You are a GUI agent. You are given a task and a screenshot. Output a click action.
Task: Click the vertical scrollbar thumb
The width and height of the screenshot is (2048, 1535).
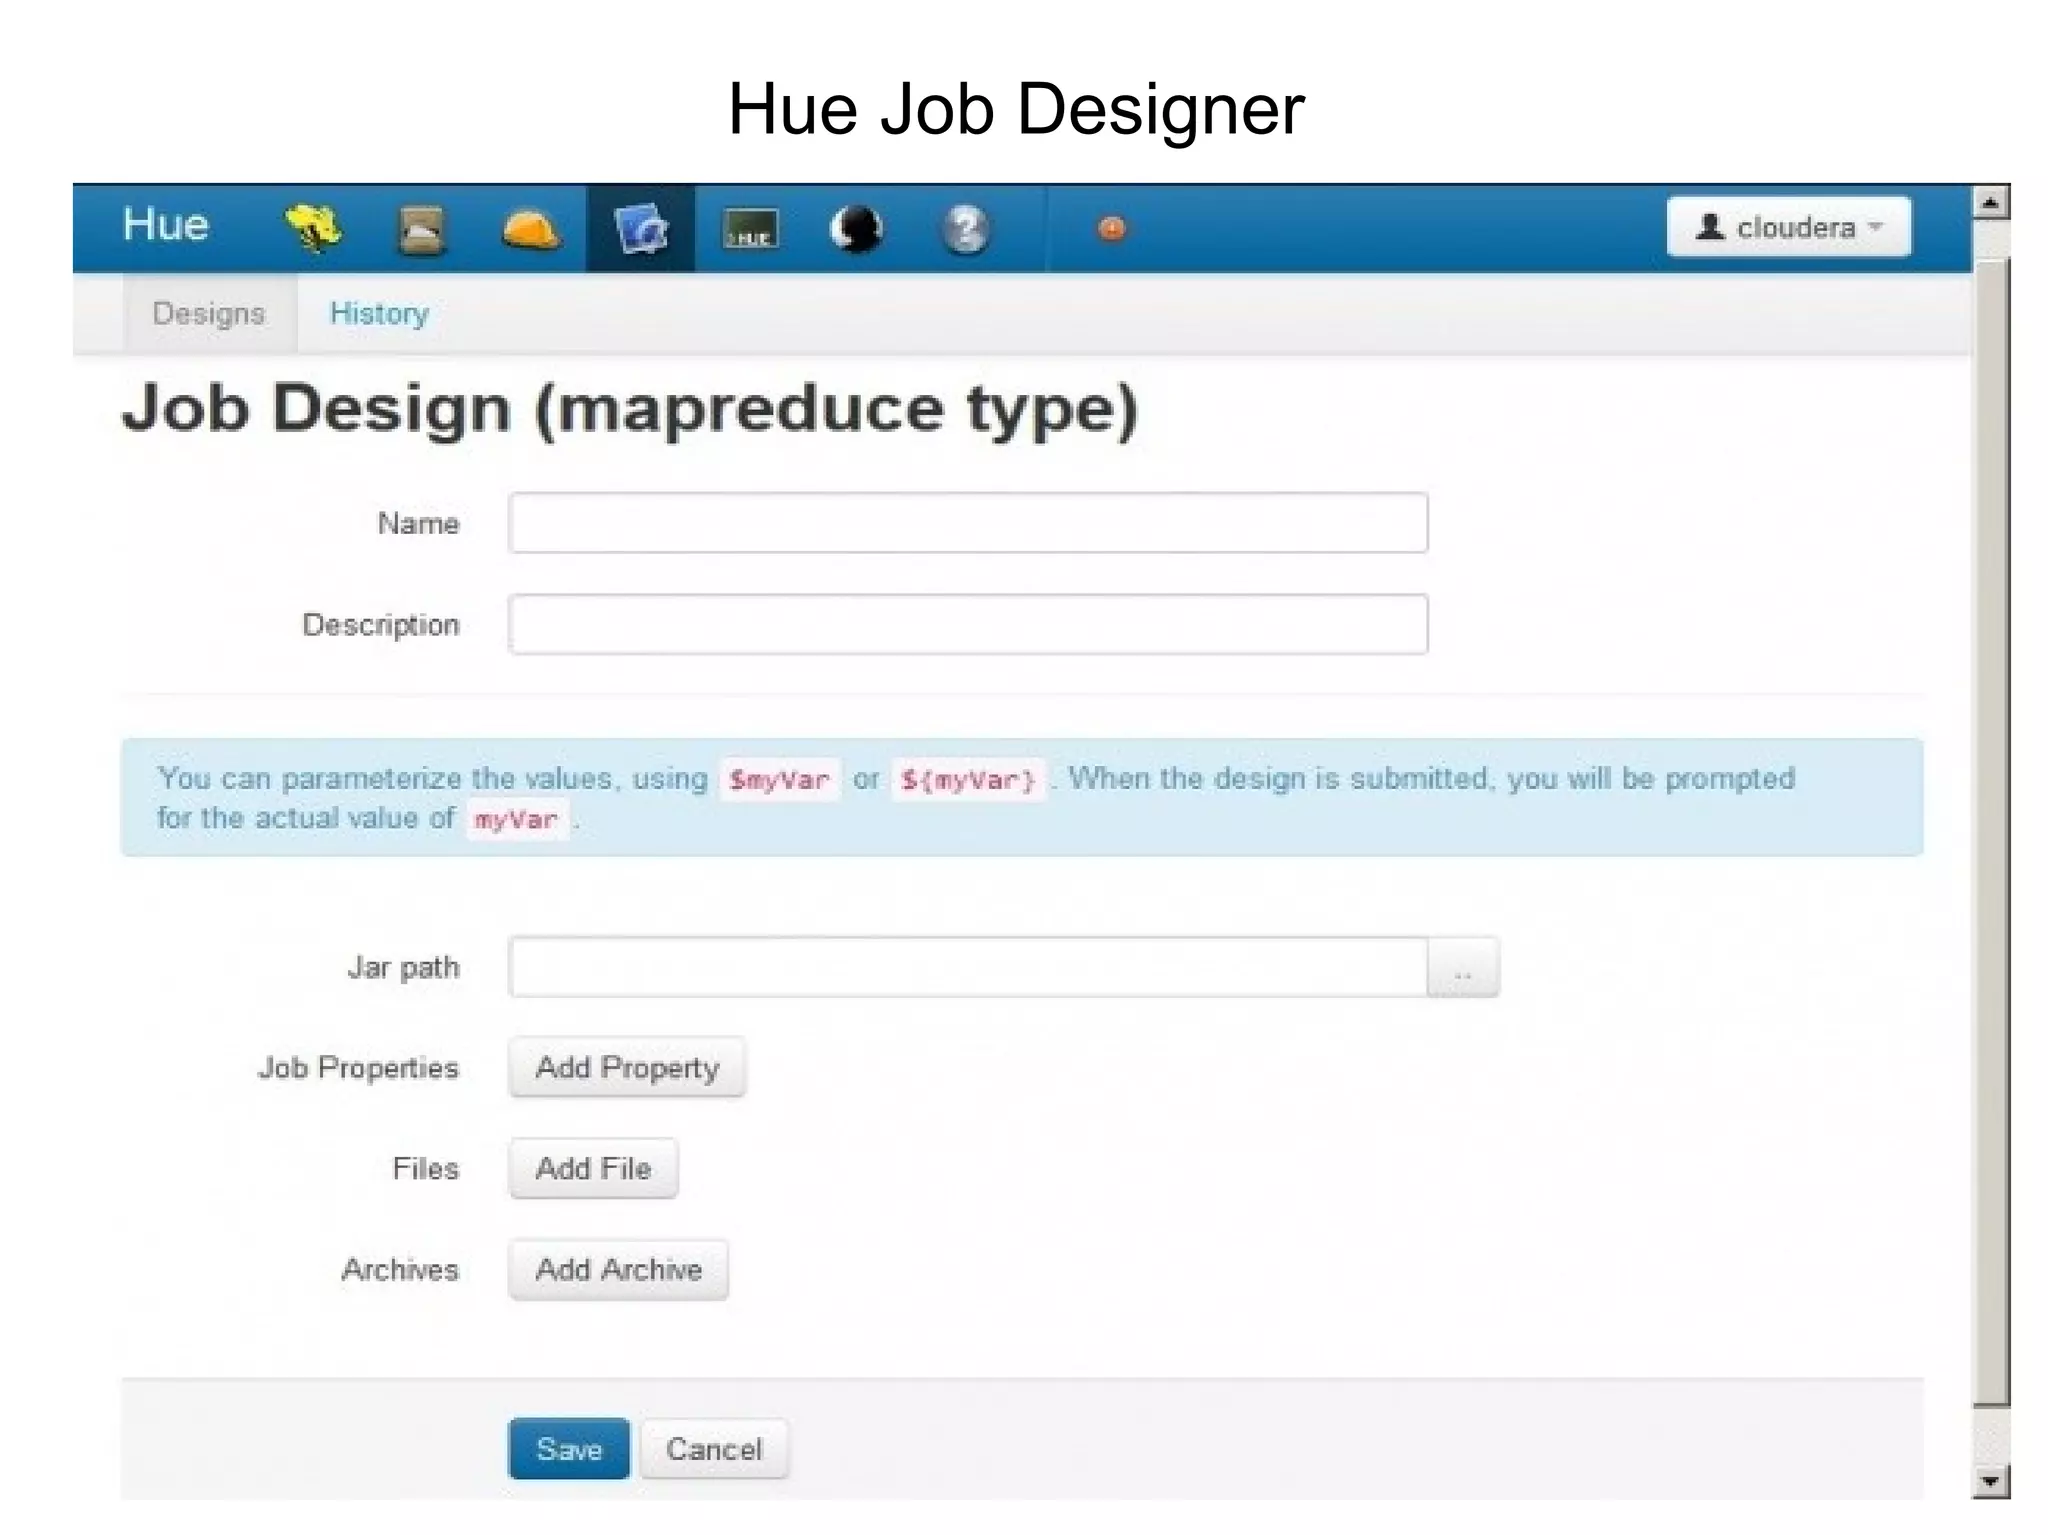click(1991, 832)
